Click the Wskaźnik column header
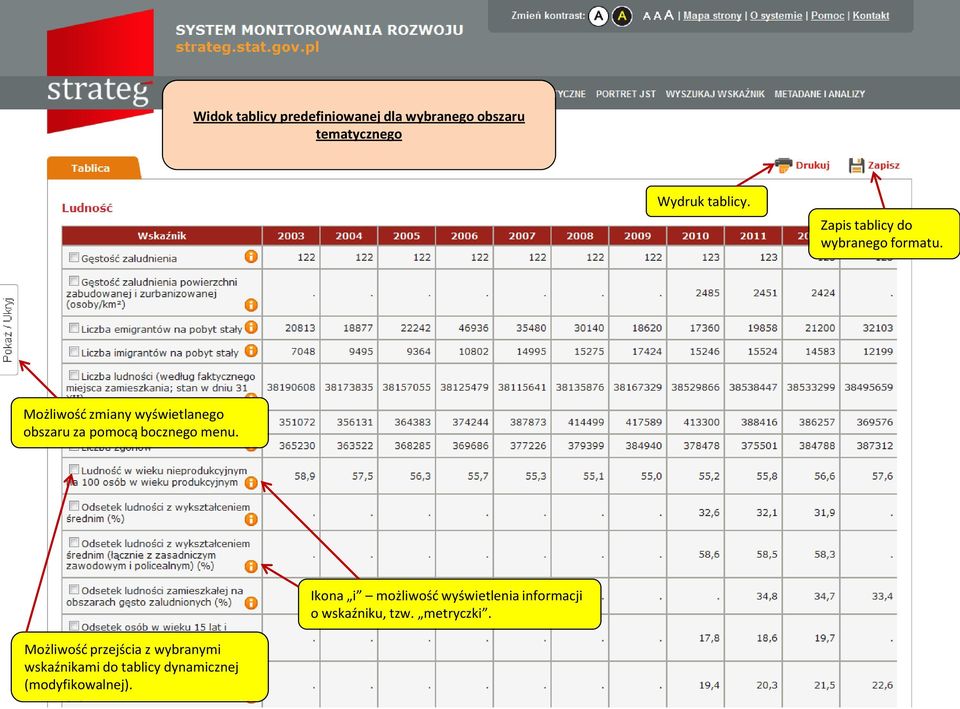The width and height of the screenshot is (960, 709). pyautogui.click(x=162, y=236)
